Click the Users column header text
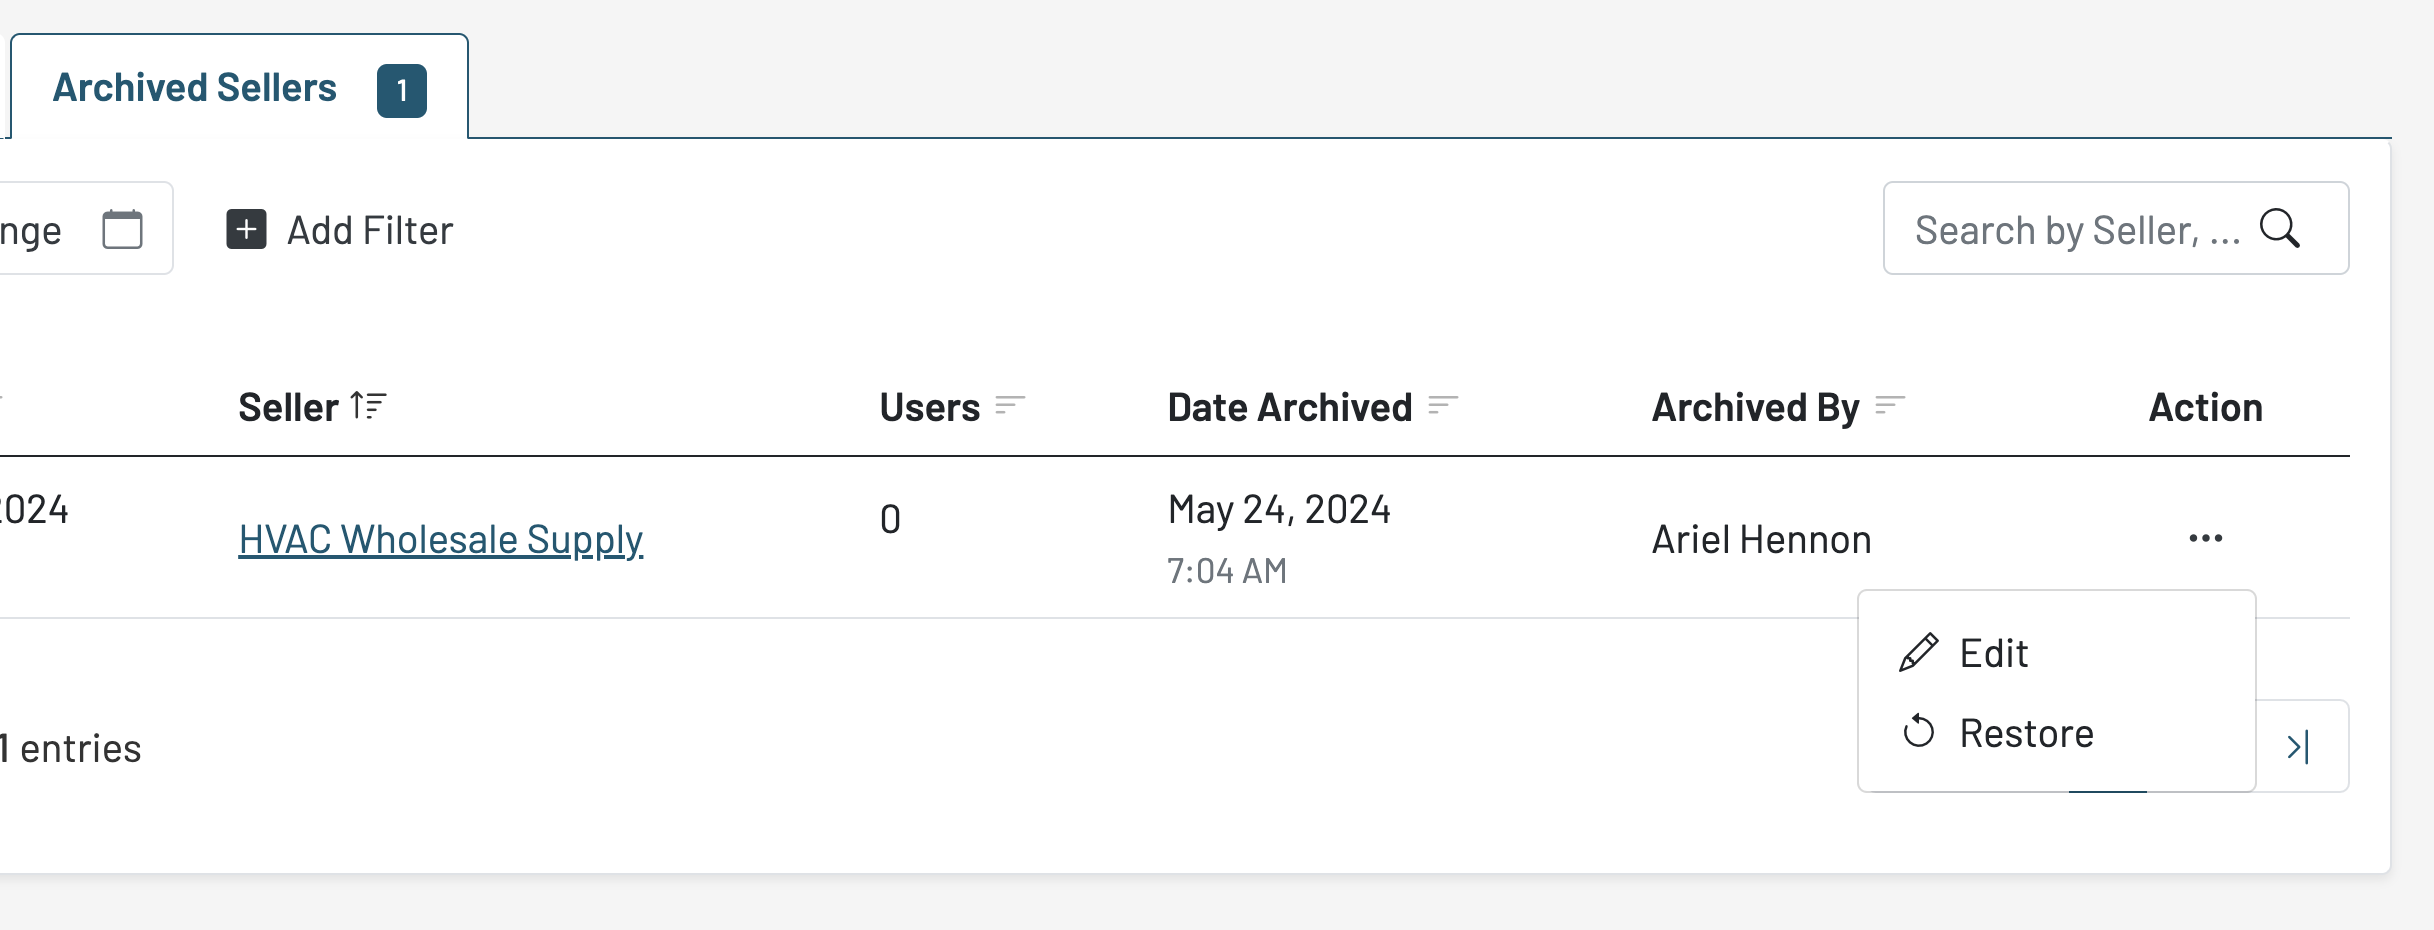2434x930 pixels. [929, 408]
